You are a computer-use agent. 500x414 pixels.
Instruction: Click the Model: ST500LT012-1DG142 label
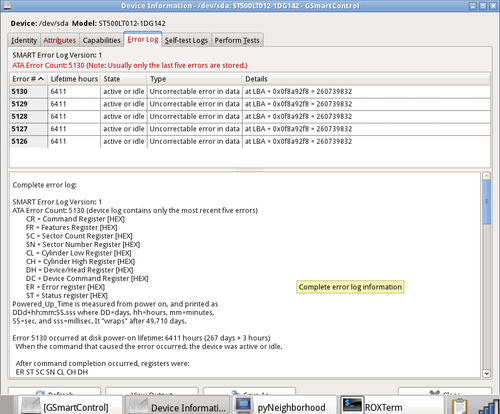(x=119, y=23)
